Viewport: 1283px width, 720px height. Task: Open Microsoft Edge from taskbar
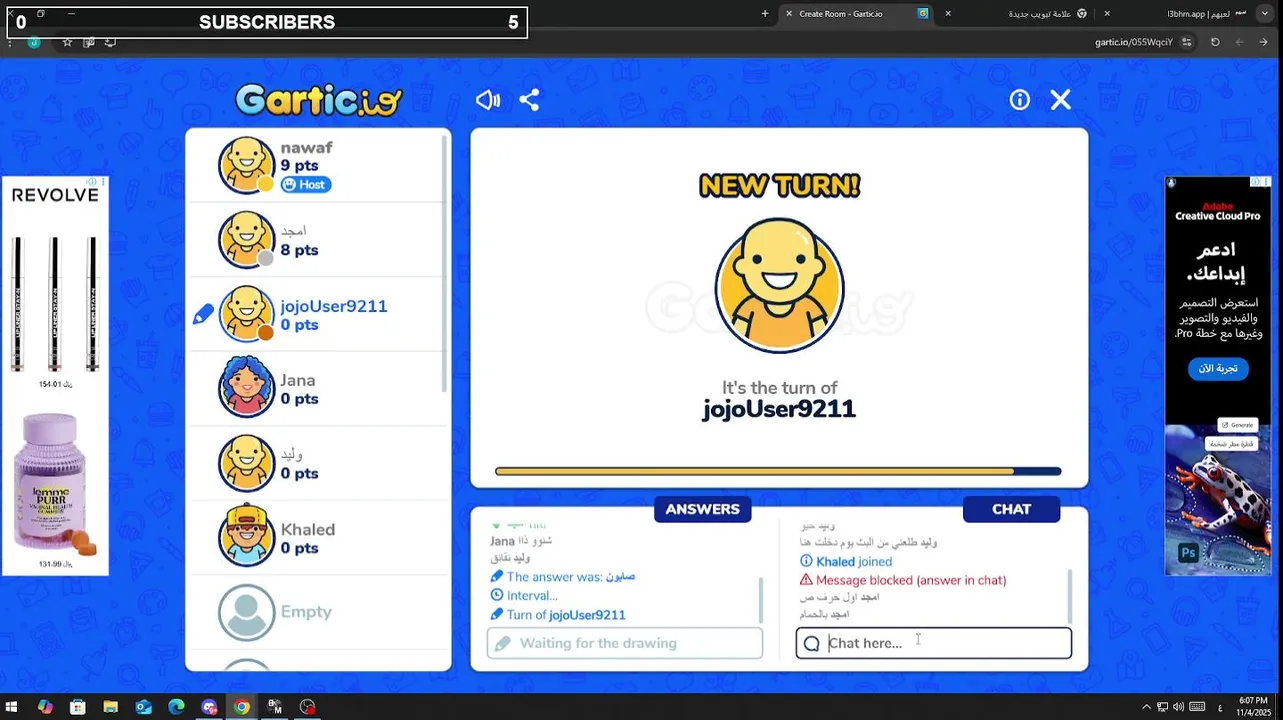(x=177, y=707)
